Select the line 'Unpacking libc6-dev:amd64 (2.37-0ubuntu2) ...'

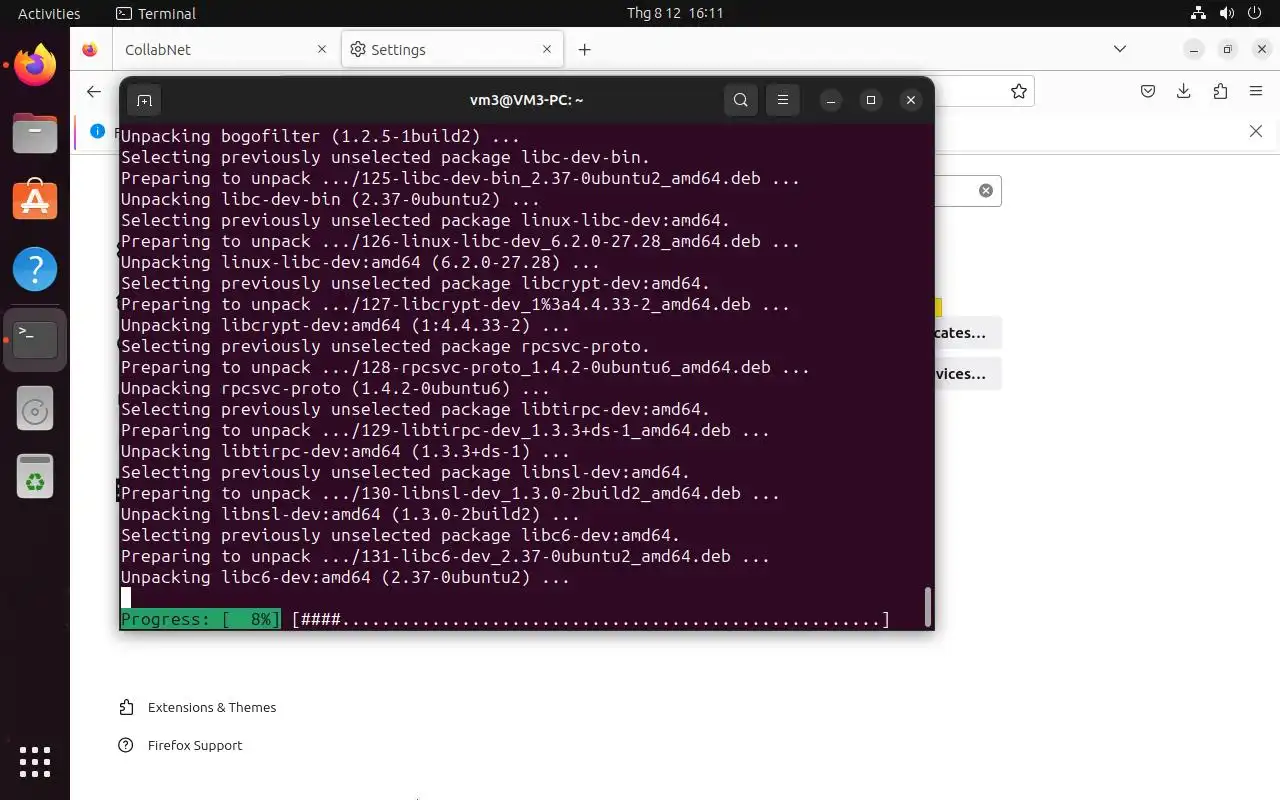(345, 577)
